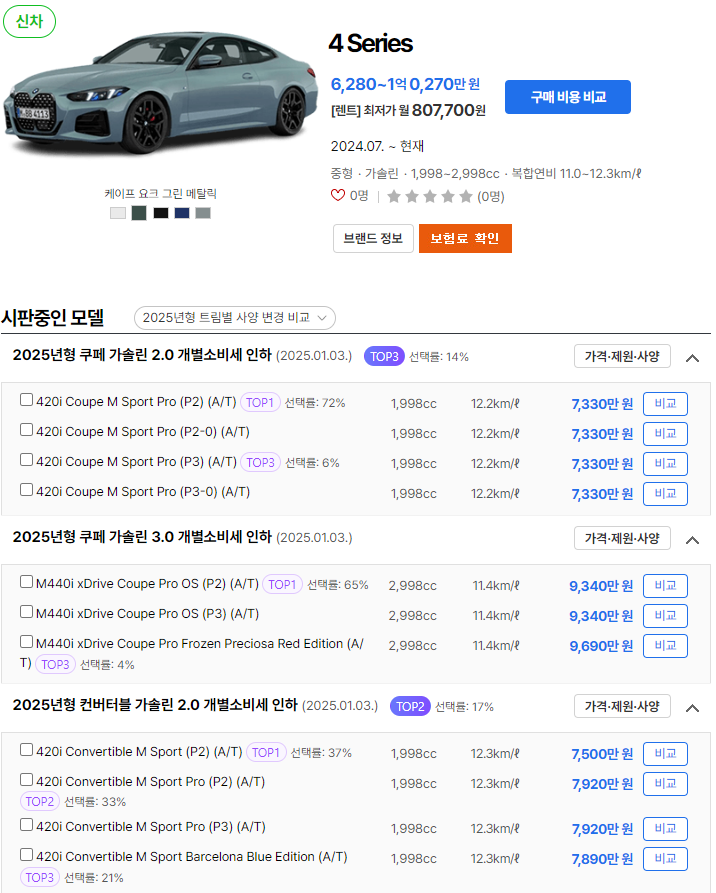The width and height of the screenshot is (716, 893).
Task: Click TOP3 badge on 쿠페 가솔린 2.0 header
Action: [x=384, y=357]
